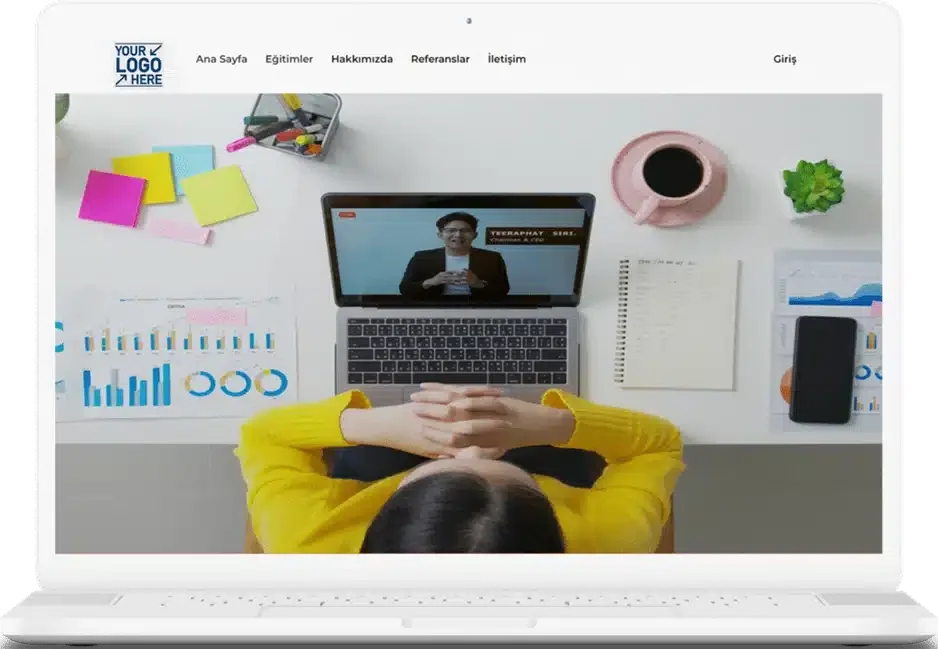The image size is (938, 649).
Task: Click the spiral notebook on the desk
Action: [x=678, y=322]
